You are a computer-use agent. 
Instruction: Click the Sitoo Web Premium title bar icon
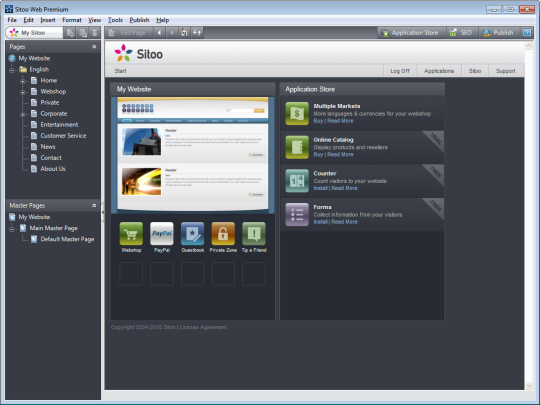(9, 9)
